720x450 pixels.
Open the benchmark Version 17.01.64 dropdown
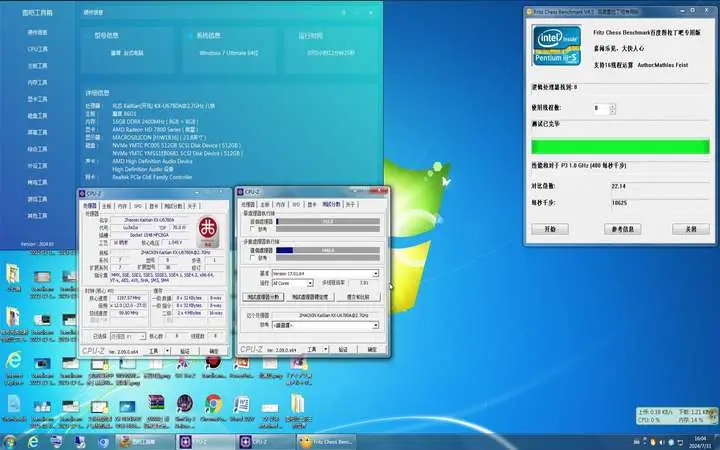click(x=325, y=274)
